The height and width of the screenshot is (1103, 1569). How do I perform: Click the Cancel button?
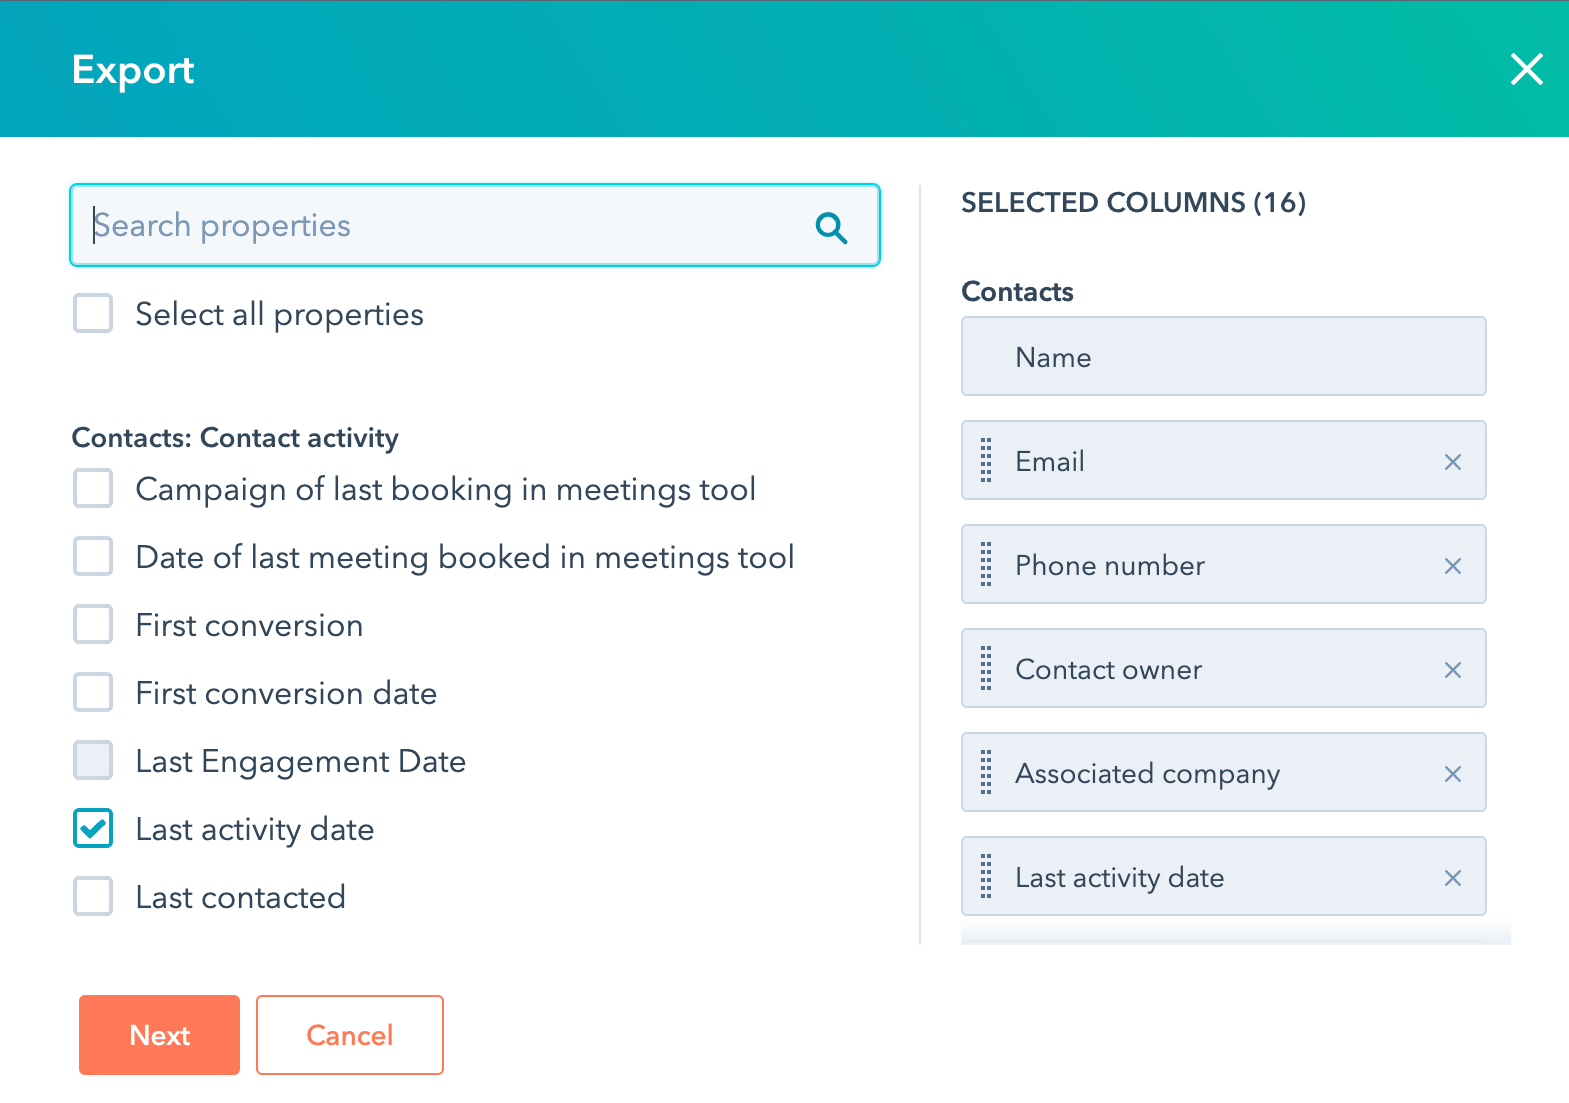click(x=349, y=1034)
